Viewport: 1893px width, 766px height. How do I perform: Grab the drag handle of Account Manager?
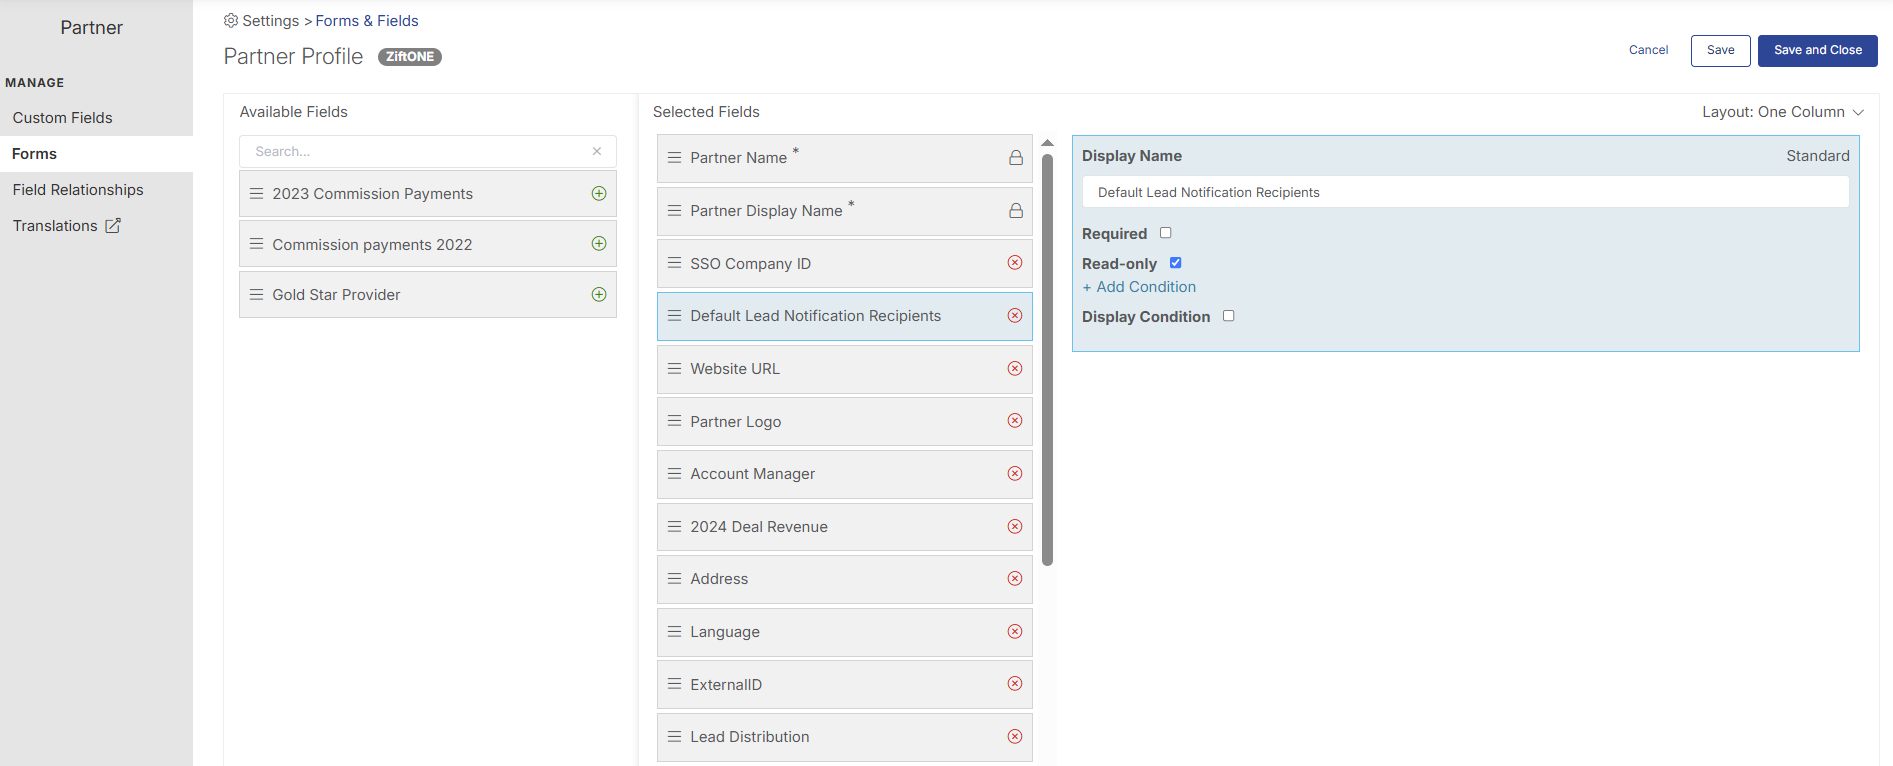675,473
